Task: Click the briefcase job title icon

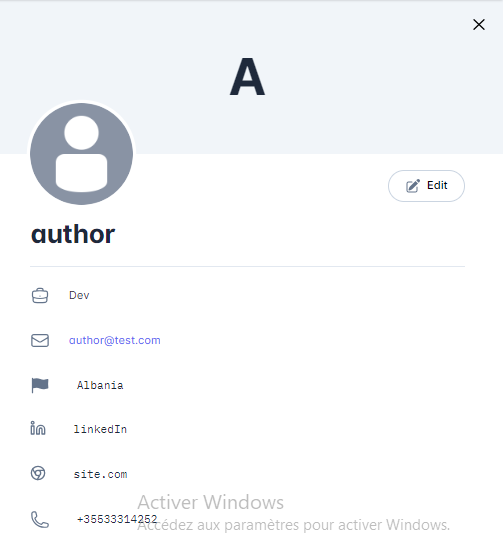Action: click(x=40, y=296)
